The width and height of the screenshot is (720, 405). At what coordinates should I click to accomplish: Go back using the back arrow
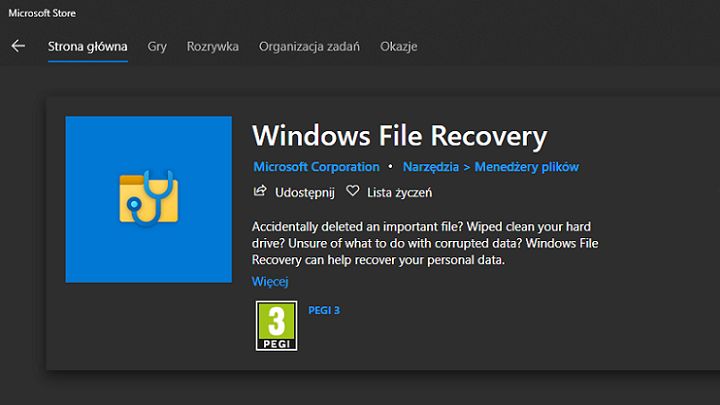[x=17, y=46]
